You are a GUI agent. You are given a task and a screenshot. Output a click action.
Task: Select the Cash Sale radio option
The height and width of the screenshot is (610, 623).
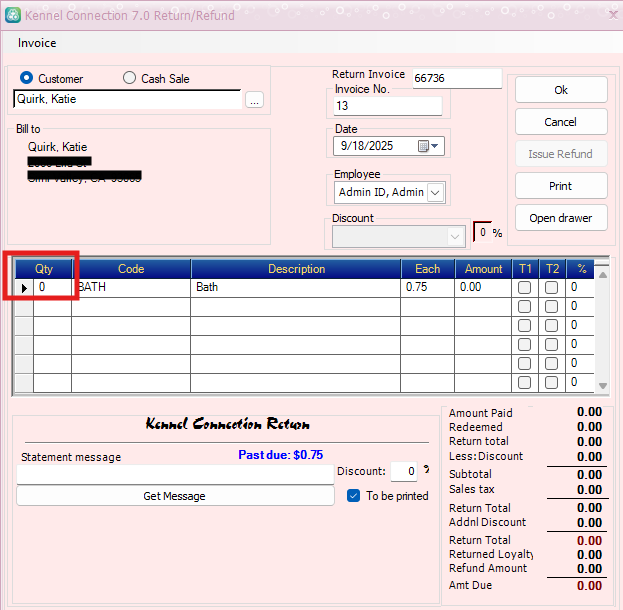129,78
